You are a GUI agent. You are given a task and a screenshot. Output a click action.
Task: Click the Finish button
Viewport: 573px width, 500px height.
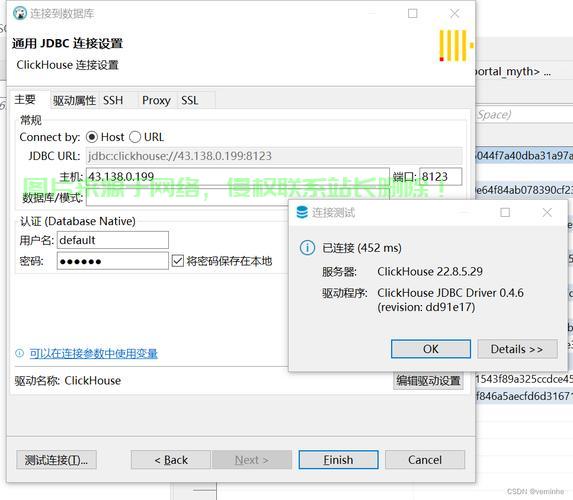click(x=338, y=460)
